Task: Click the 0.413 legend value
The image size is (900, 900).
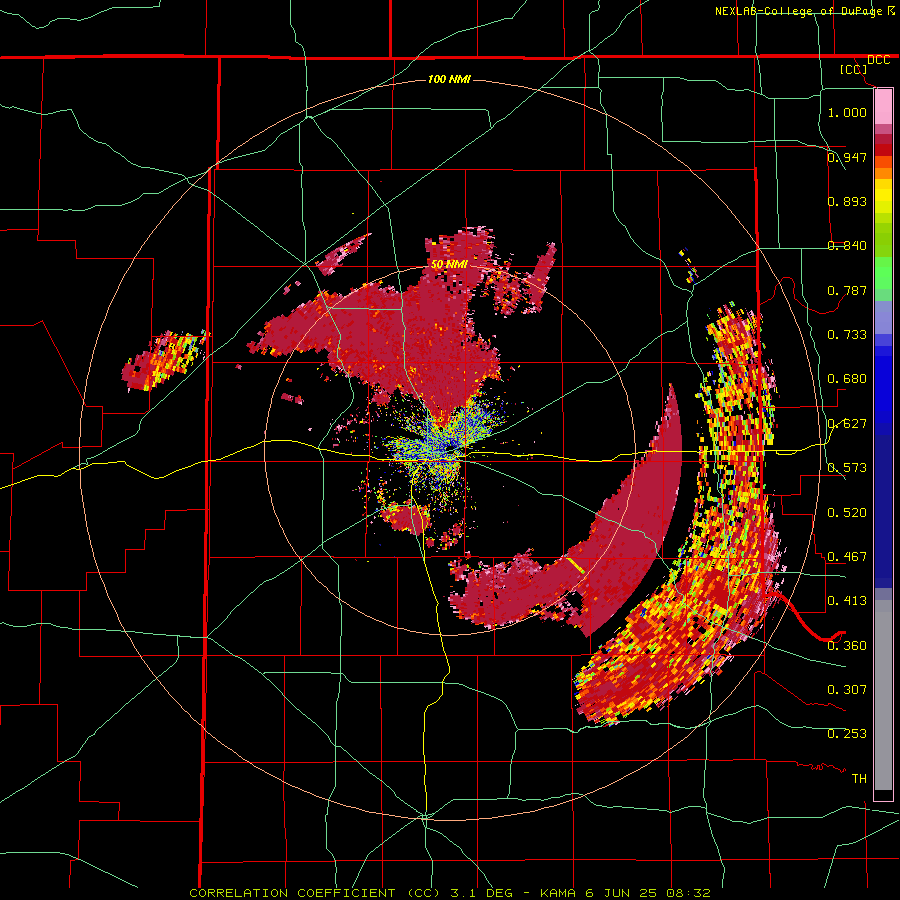Action: pos(847,601)
